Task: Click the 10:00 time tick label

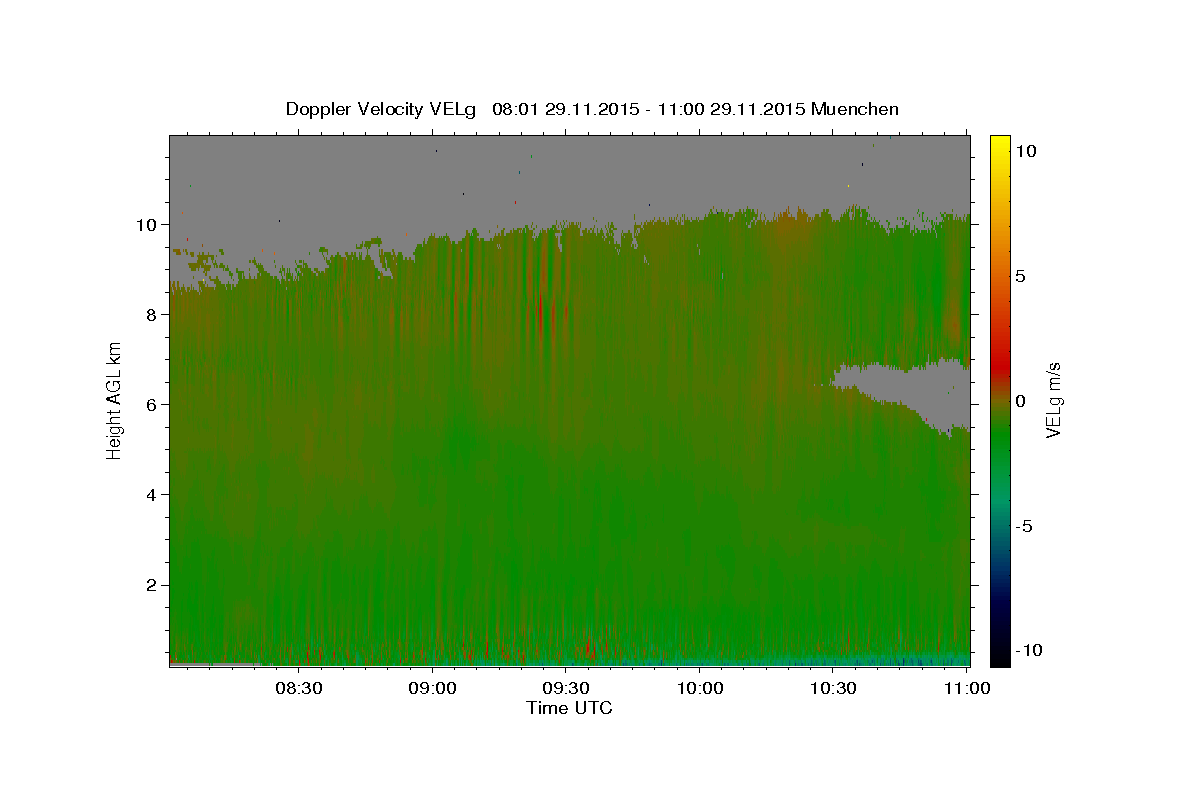Action: (x=699, y=688)
